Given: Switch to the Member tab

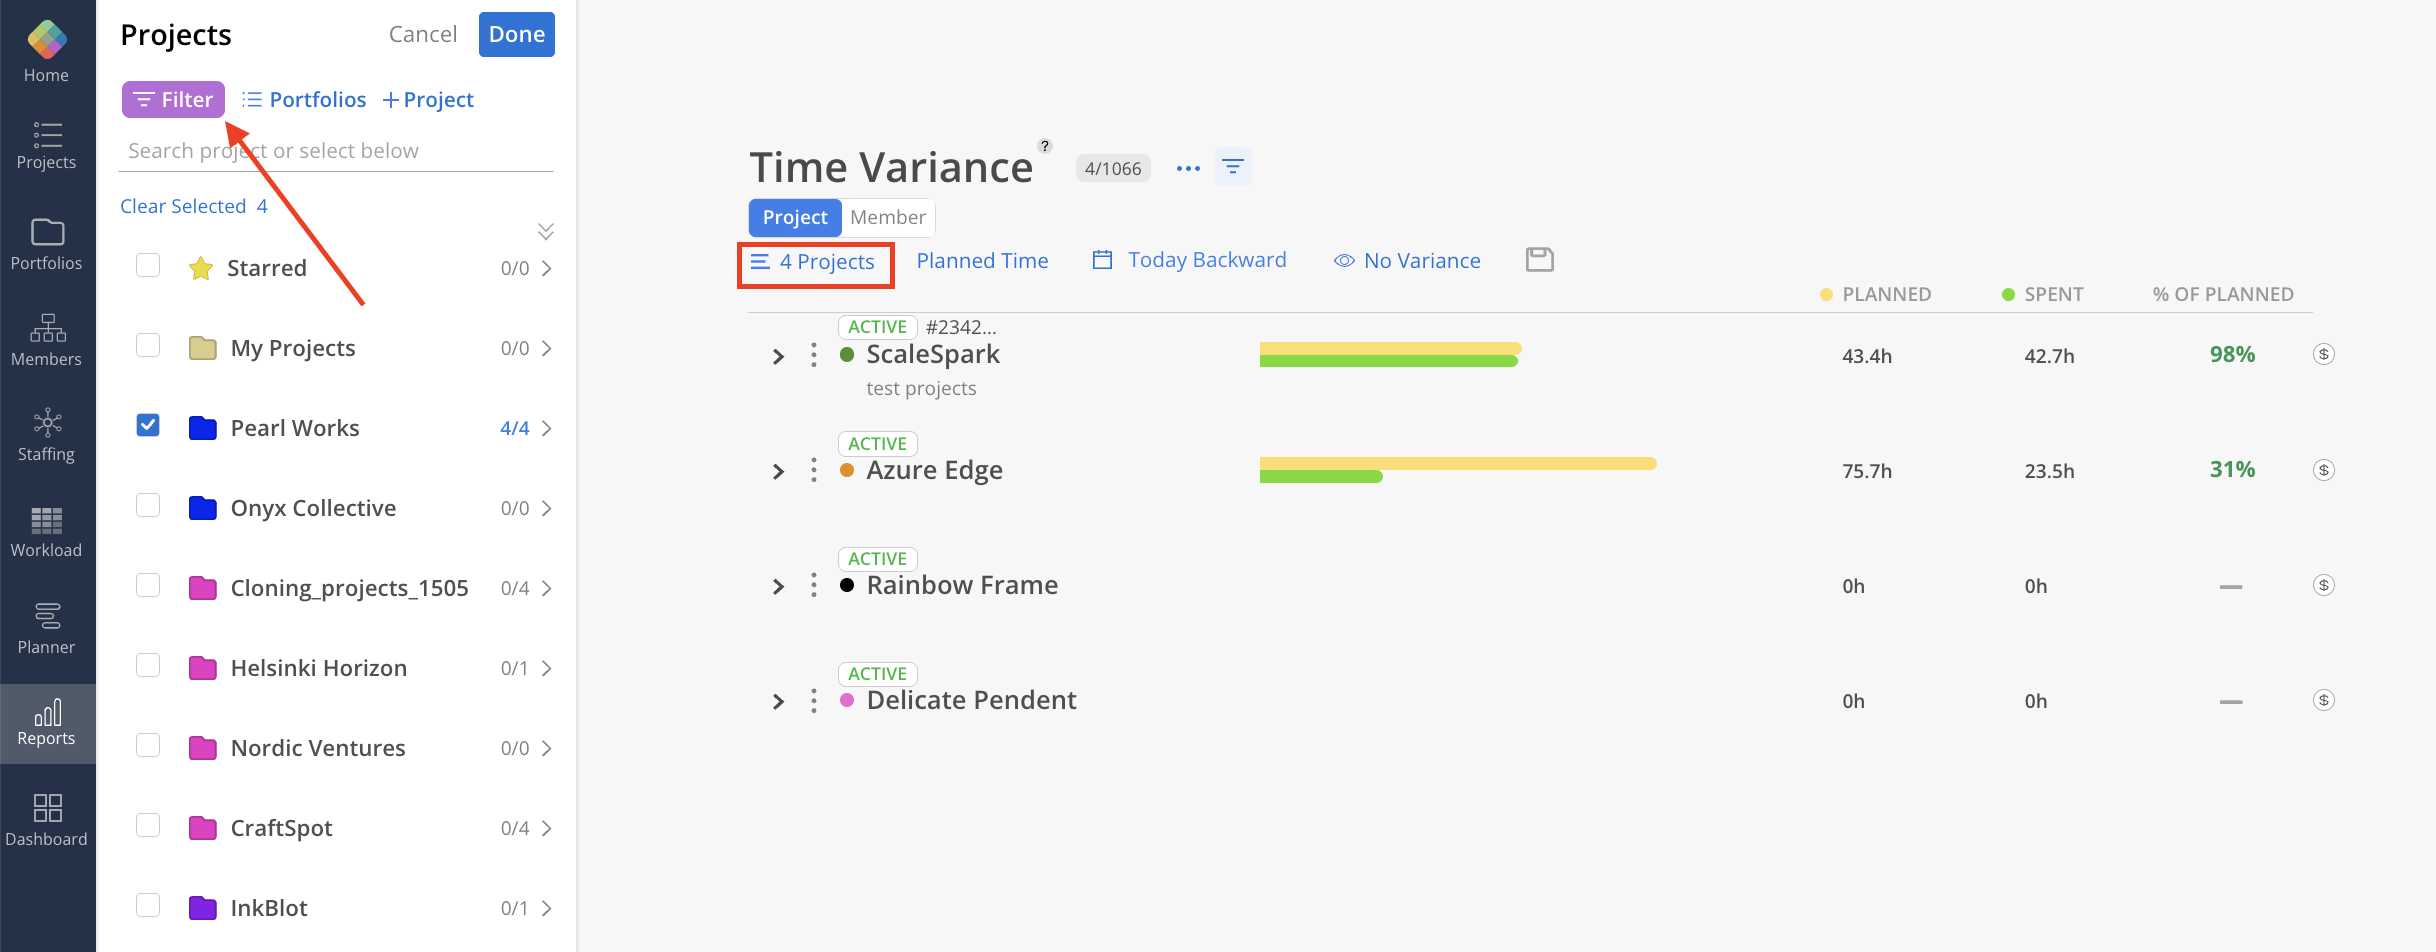Looking at the screenshot, I should pyautogui.click(x=888, y=217).
